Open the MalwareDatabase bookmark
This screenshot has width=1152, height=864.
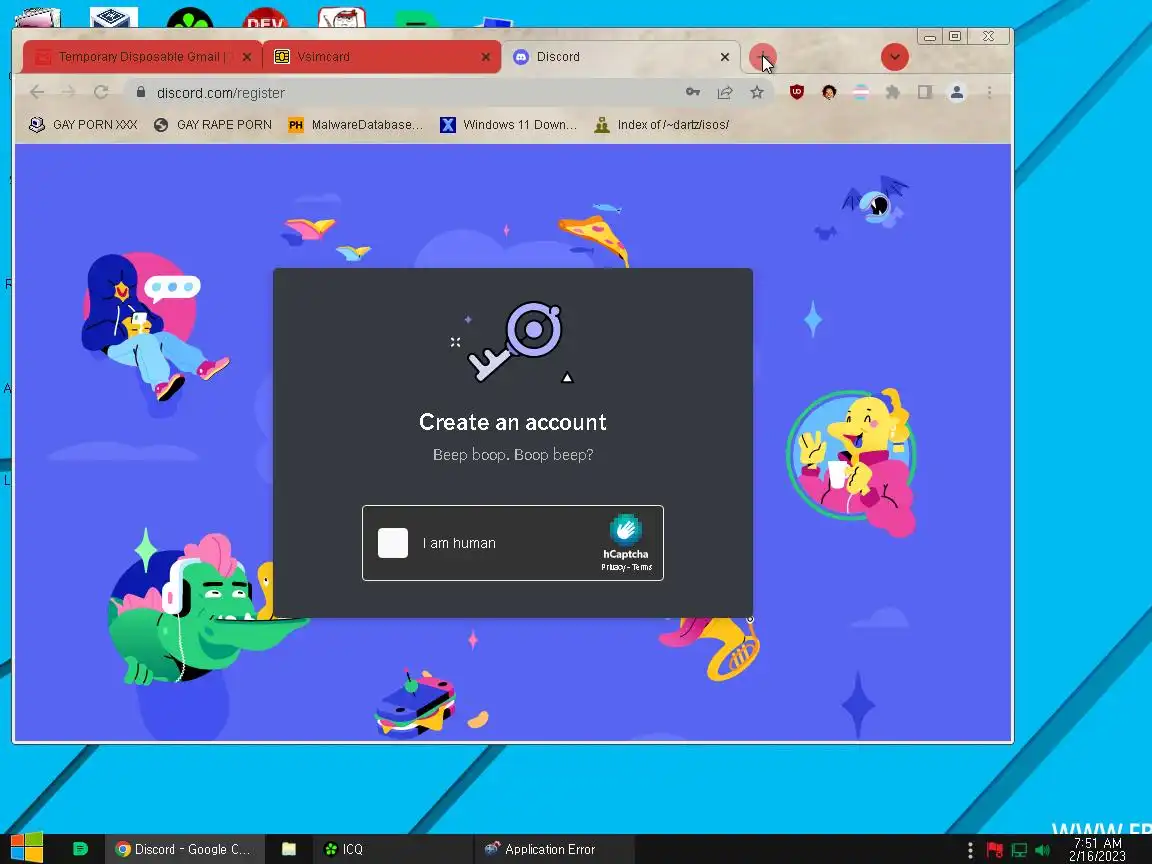coord(356,125)
